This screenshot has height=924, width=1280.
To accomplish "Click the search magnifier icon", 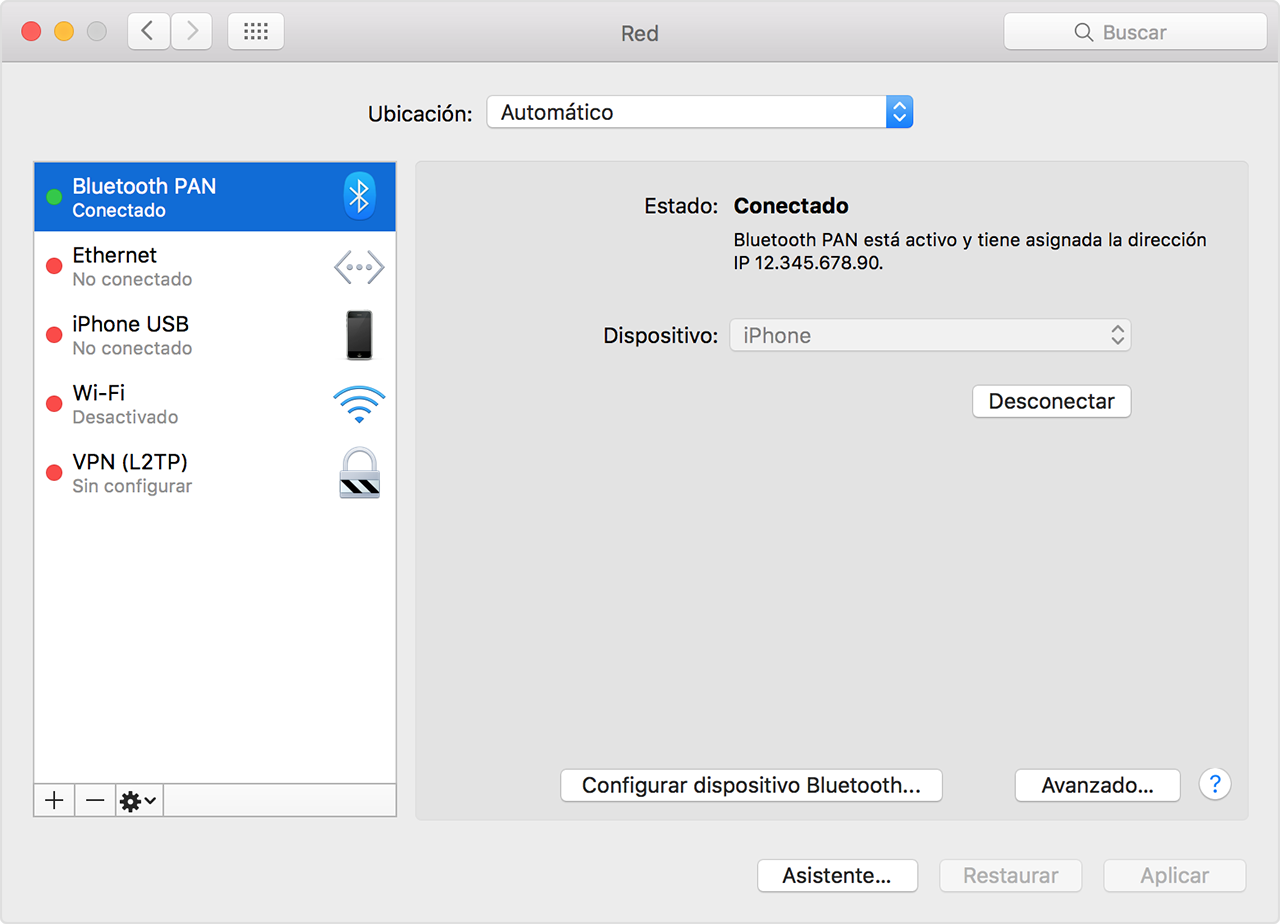I will point(1083,33).
